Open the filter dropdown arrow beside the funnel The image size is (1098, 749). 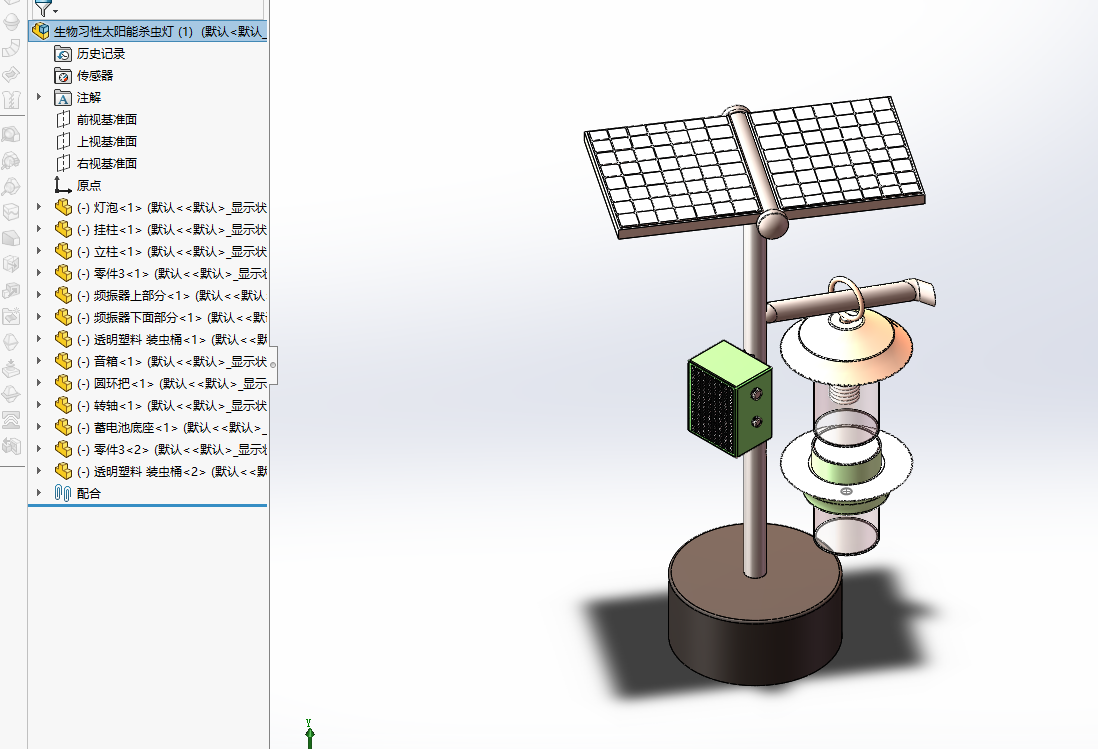coord(55,11)
